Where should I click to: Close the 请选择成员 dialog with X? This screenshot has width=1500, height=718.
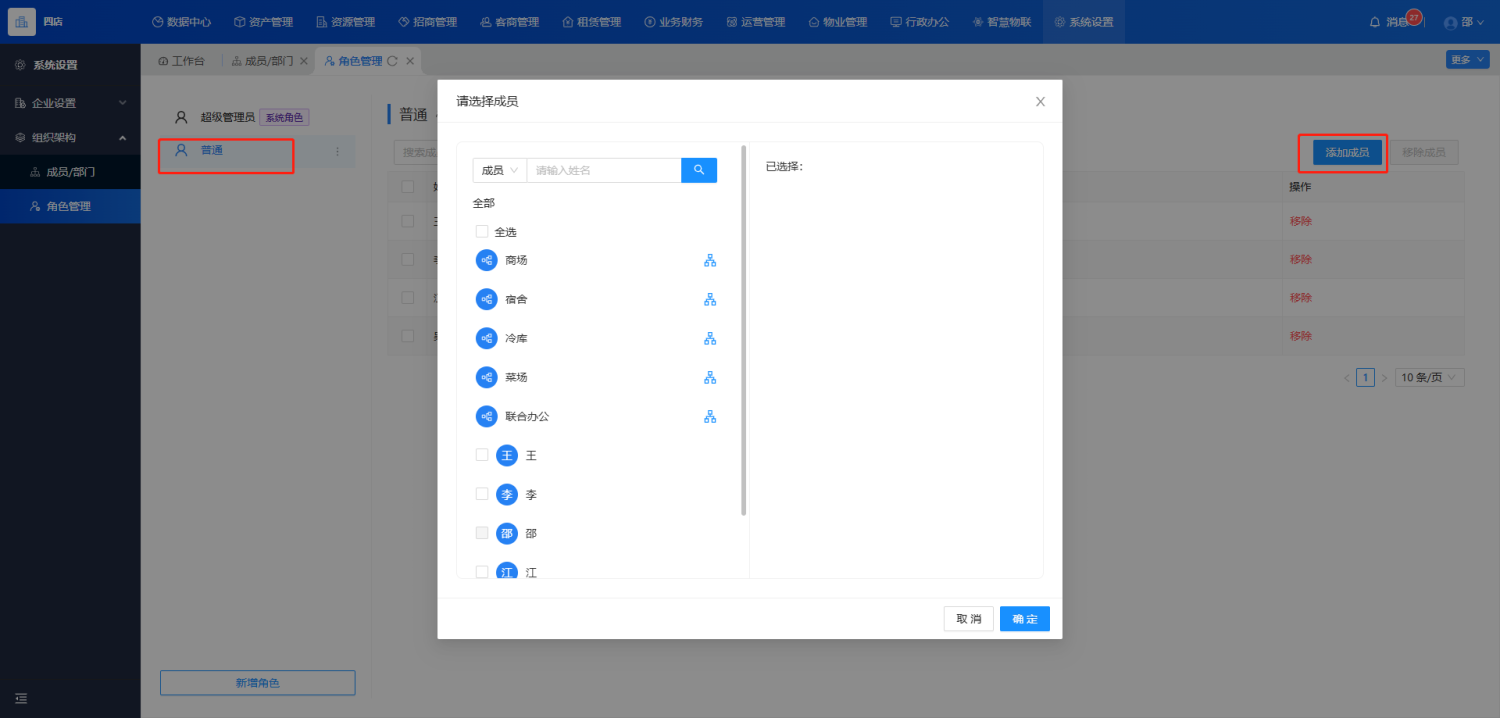[1040, 101]
